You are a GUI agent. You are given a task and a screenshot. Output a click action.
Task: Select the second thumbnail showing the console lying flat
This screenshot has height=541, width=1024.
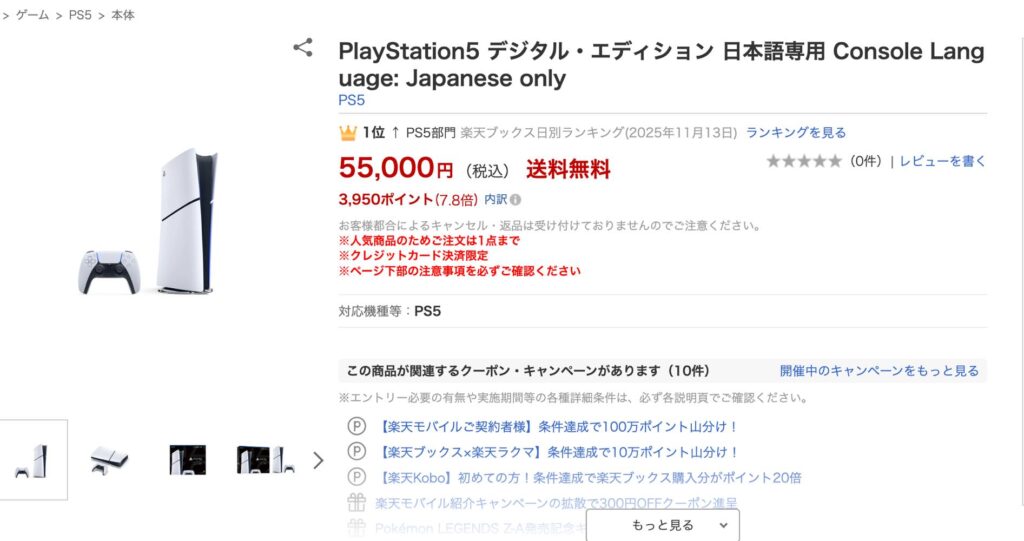click(109, 460)
